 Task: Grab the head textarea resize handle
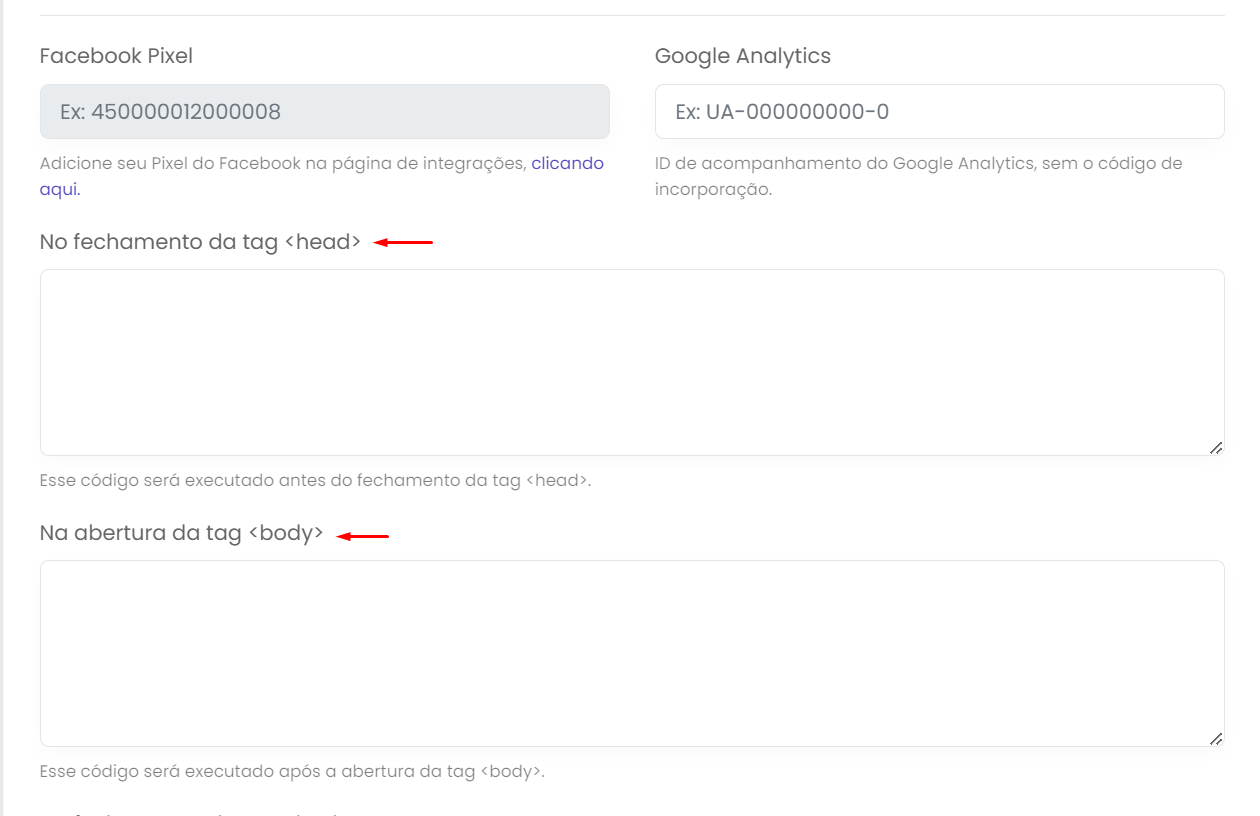coord(1215,448)
